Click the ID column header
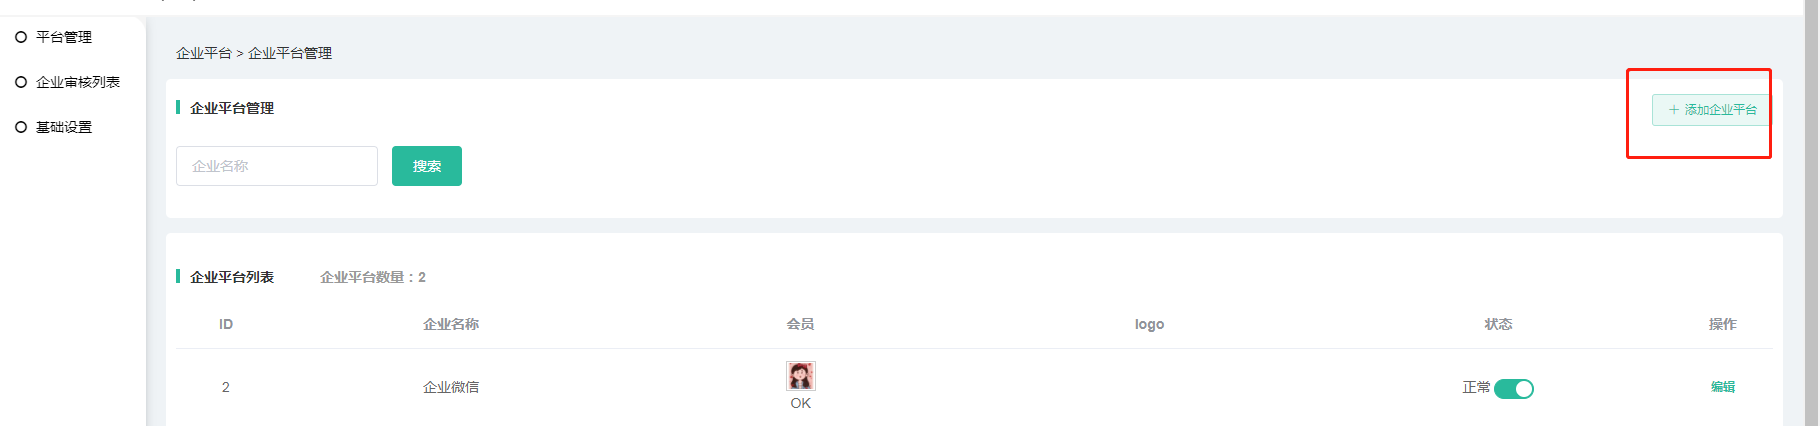This screenshot has width=1820, height=426. [x=226, y=324]
